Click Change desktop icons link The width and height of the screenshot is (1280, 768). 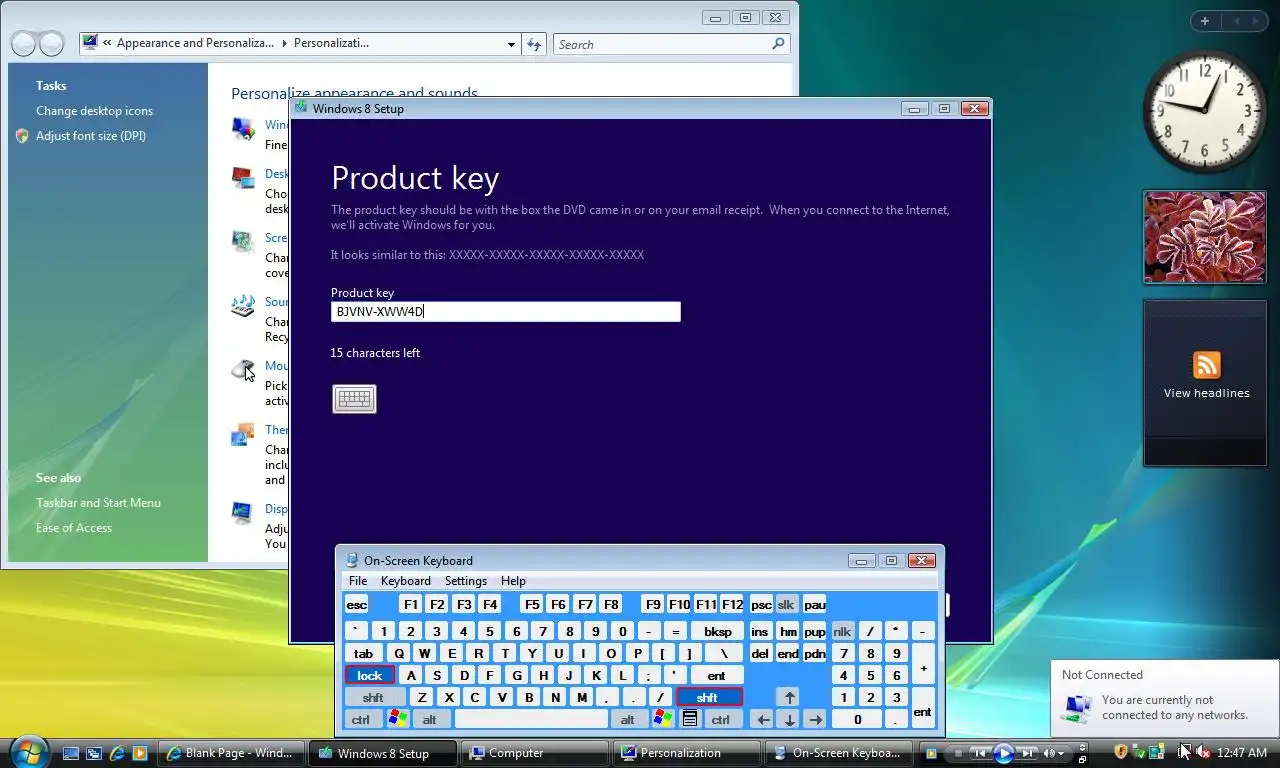(94, 111)
